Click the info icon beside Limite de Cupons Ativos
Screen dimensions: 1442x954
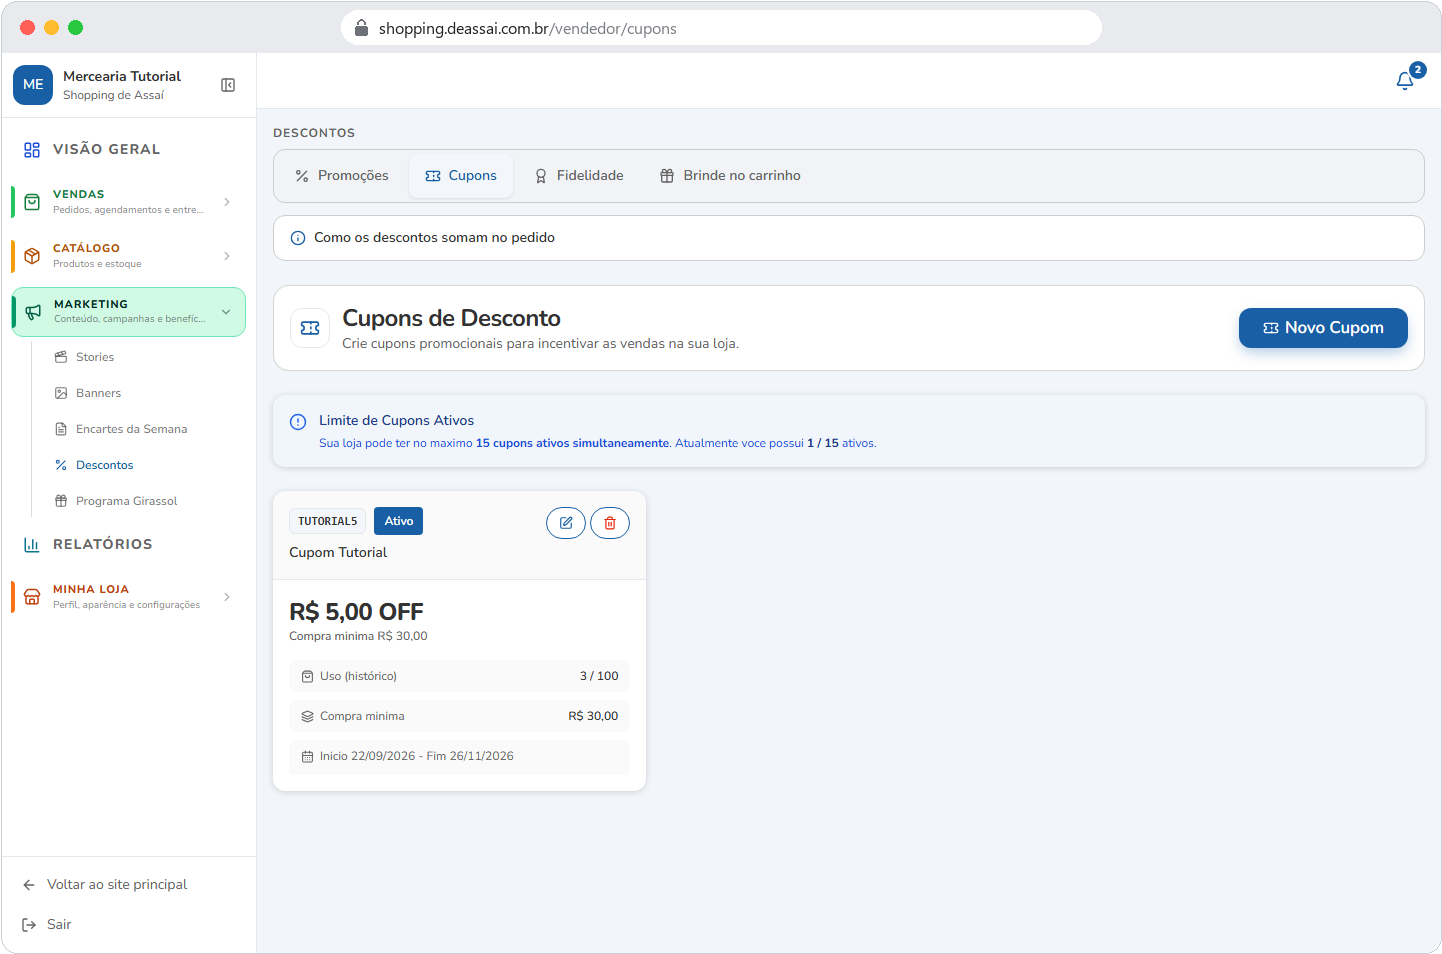tap(298, 422)
